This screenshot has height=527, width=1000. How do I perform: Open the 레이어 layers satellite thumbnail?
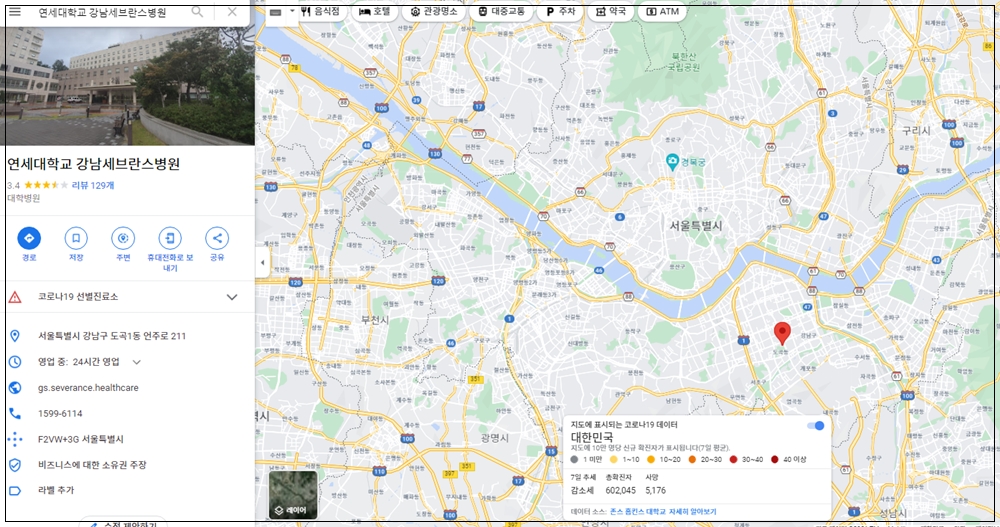point(293,495)
